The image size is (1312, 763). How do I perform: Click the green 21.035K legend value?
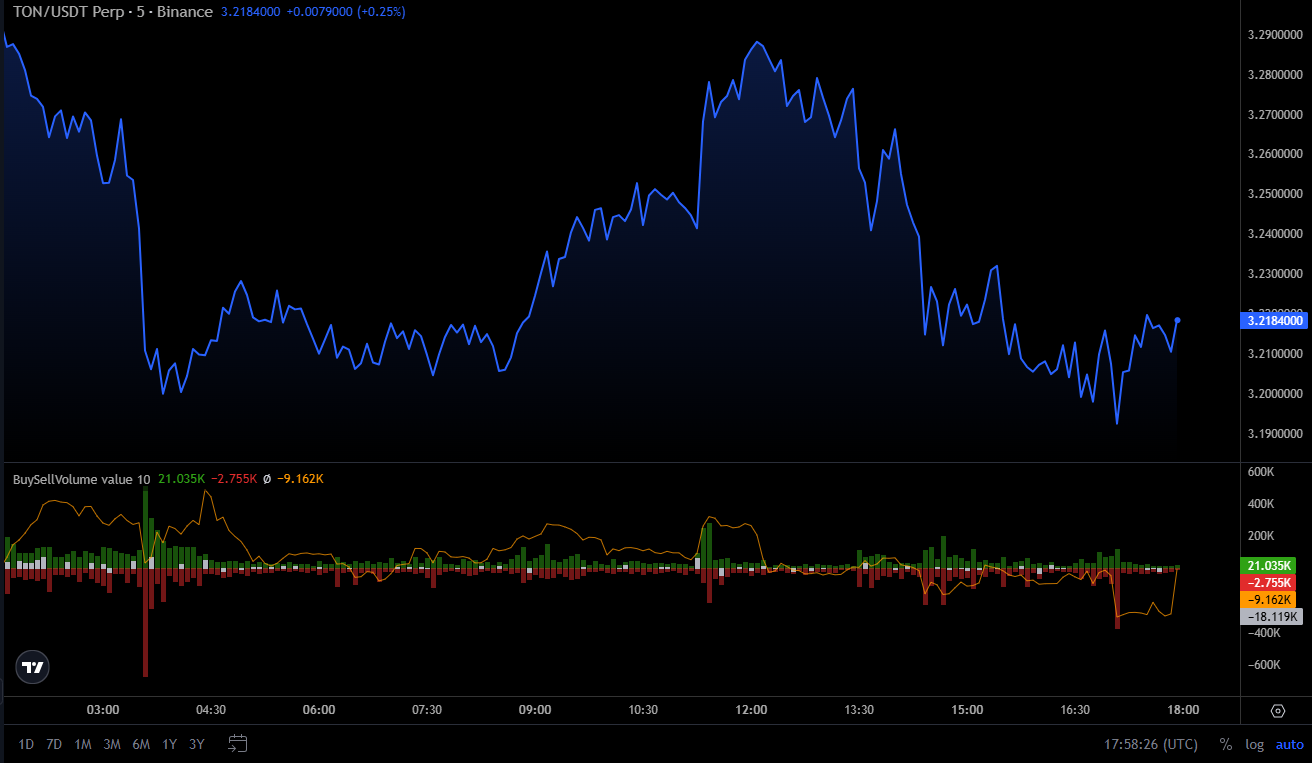(x=181, y=479)
